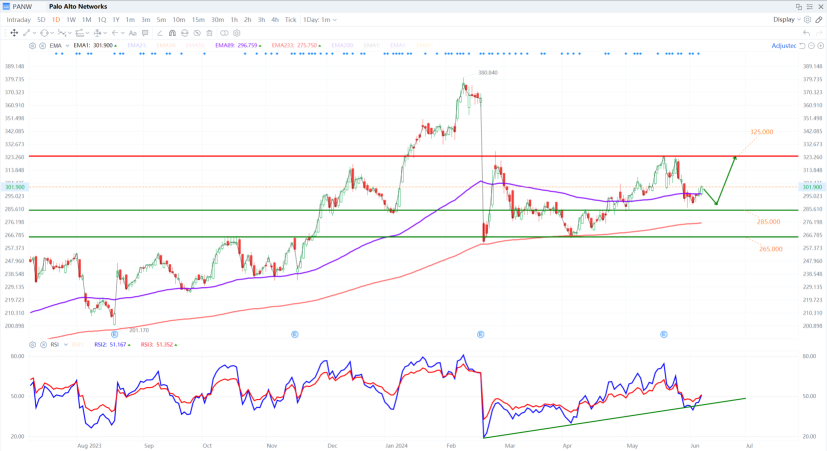Viewport: 827px width, 451px height.
Task: Expand the RSI indicator dropdown
Action: click(66, 344)
